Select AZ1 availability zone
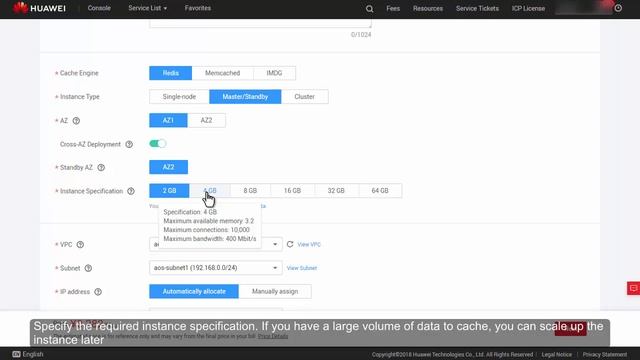 click(x=168, y=120)
